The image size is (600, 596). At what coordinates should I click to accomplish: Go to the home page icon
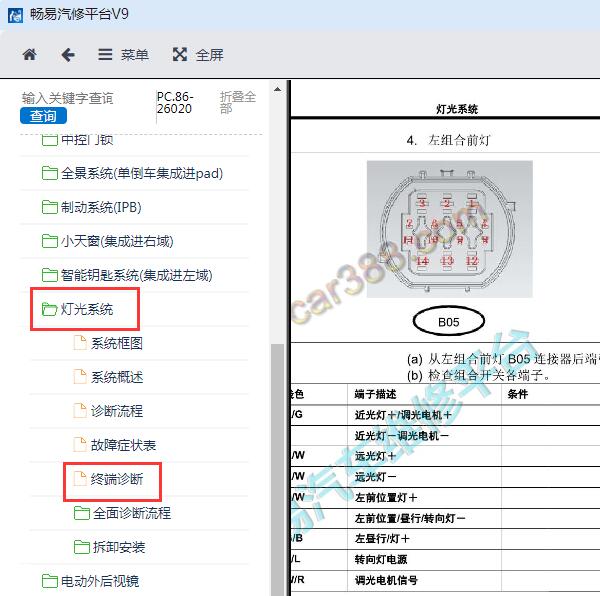point(29,55)
